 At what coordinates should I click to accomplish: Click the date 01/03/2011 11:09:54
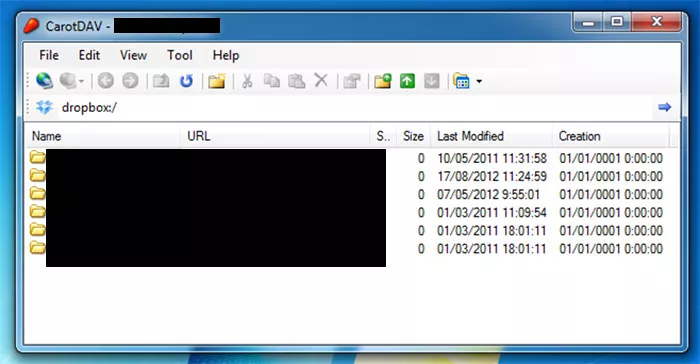492,213
